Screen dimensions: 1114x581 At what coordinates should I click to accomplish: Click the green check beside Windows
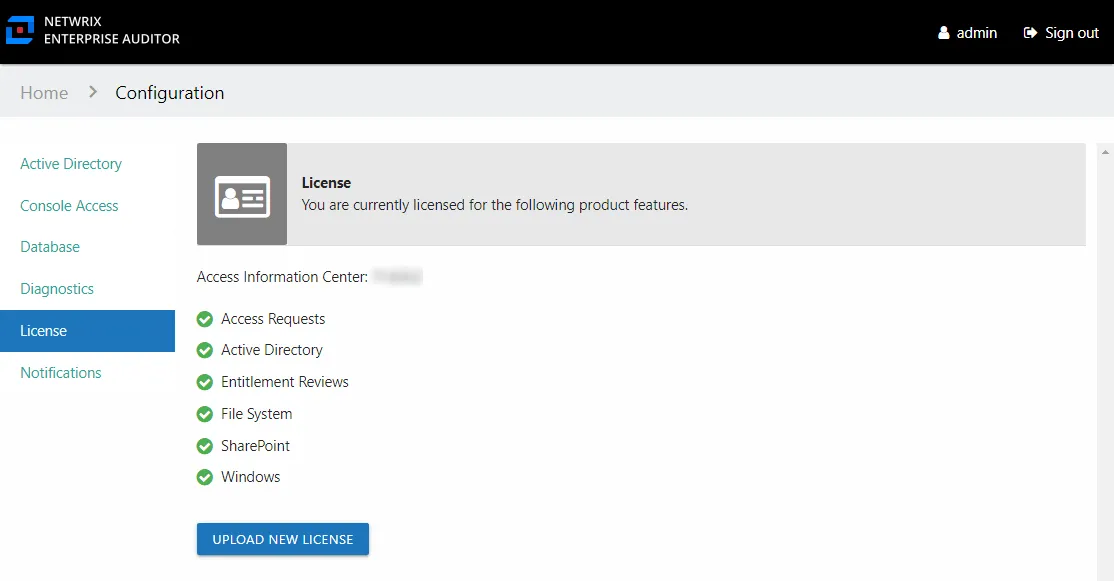coord(205,477)
